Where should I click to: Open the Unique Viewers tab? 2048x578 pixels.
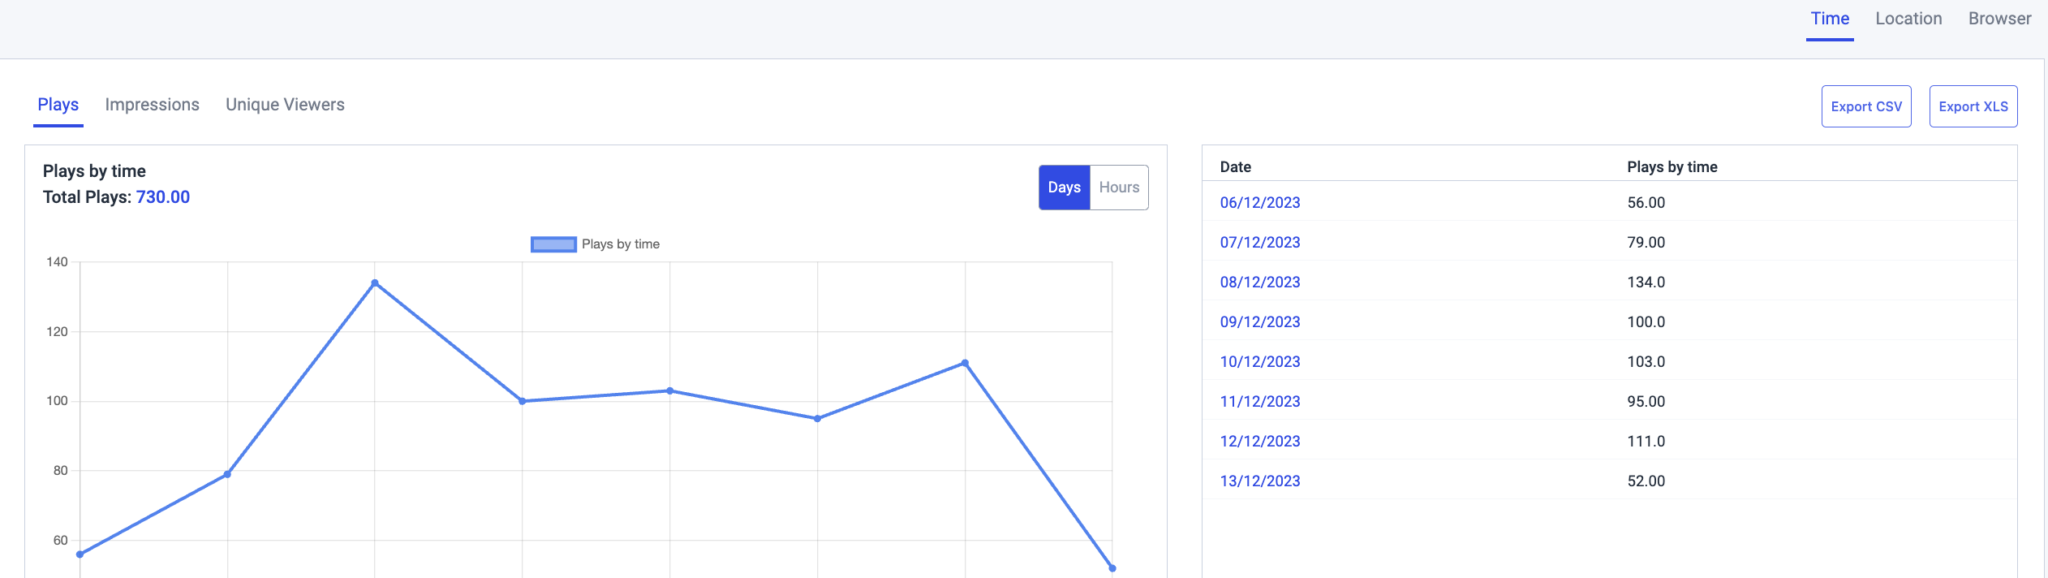pos(285,105)
